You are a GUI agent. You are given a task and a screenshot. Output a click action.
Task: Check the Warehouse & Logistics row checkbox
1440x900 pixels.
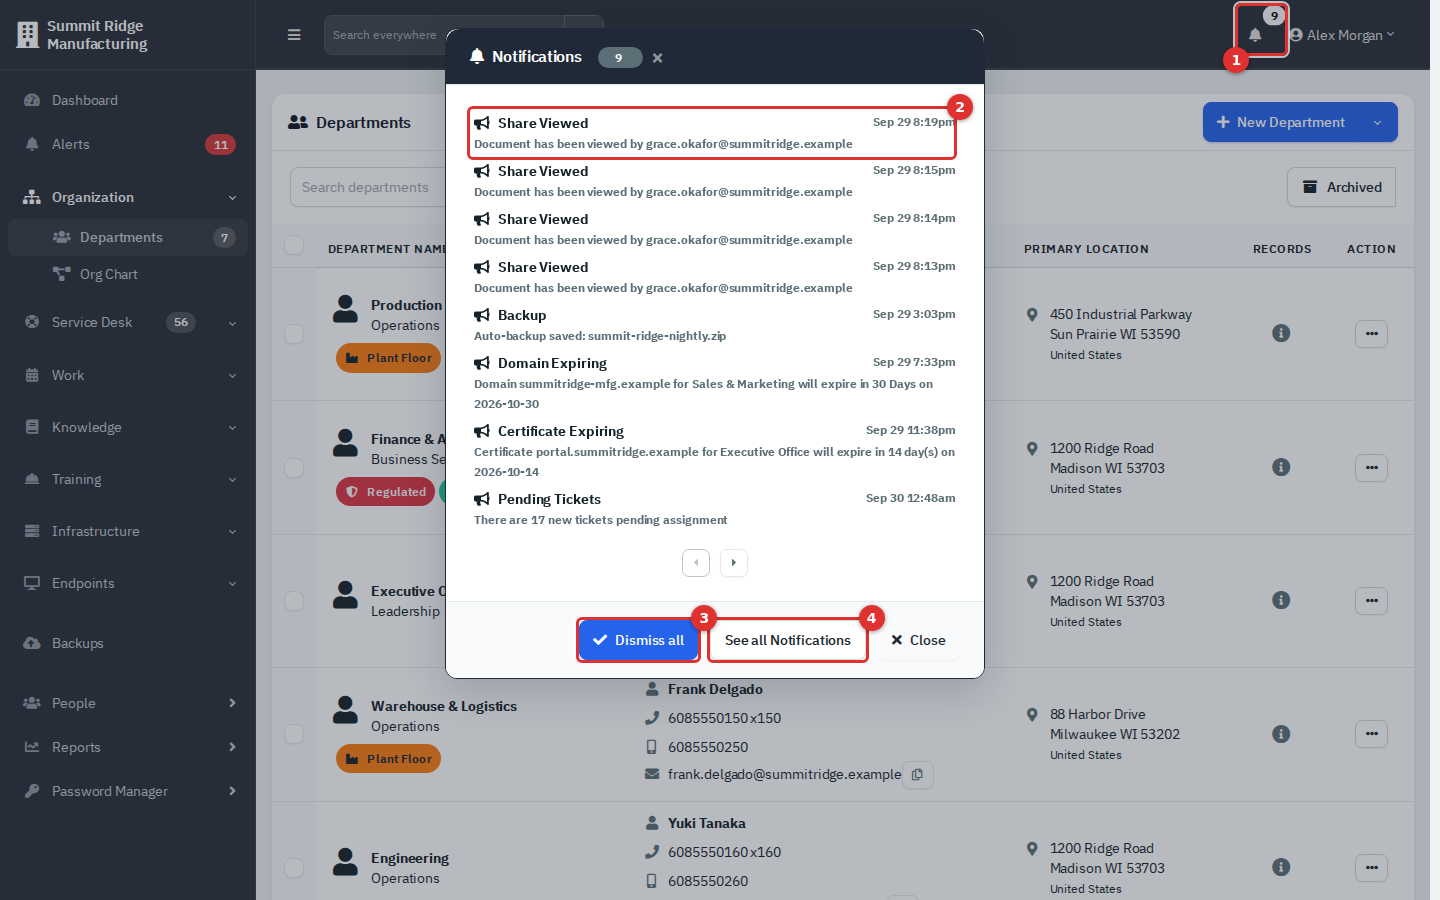click(294, 734)
